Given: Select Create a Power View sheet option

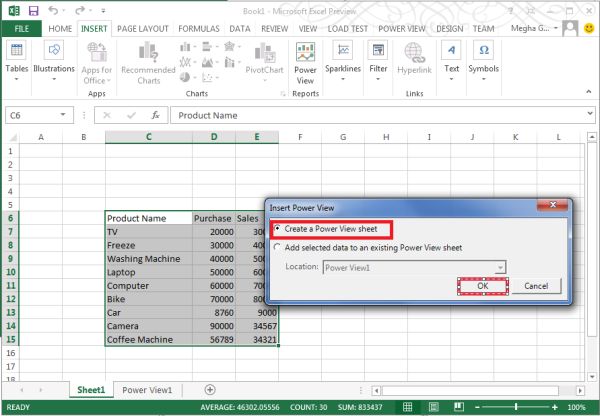Looking at the screenshot, I should click(327, 229).
